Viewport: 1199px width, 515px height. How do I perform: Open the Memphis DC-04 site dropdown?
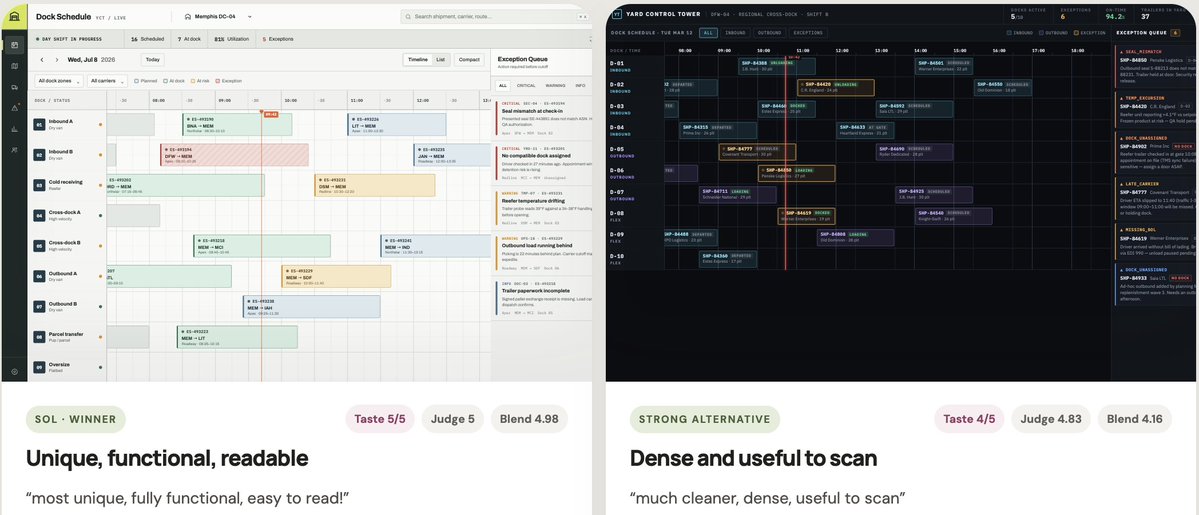coord(218,16)
